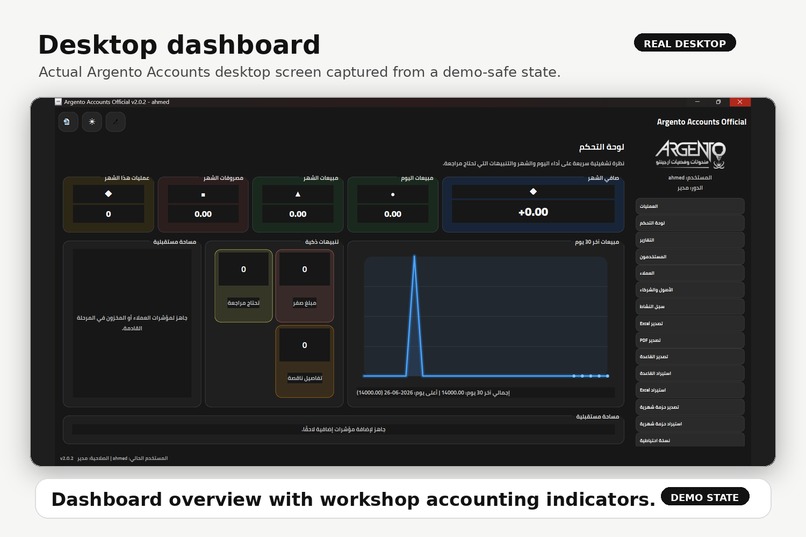The width and height of the screenshot is (806, 537).
Task: Go to المستخدمون in the sidebar
Action: (x=690, y=256)
